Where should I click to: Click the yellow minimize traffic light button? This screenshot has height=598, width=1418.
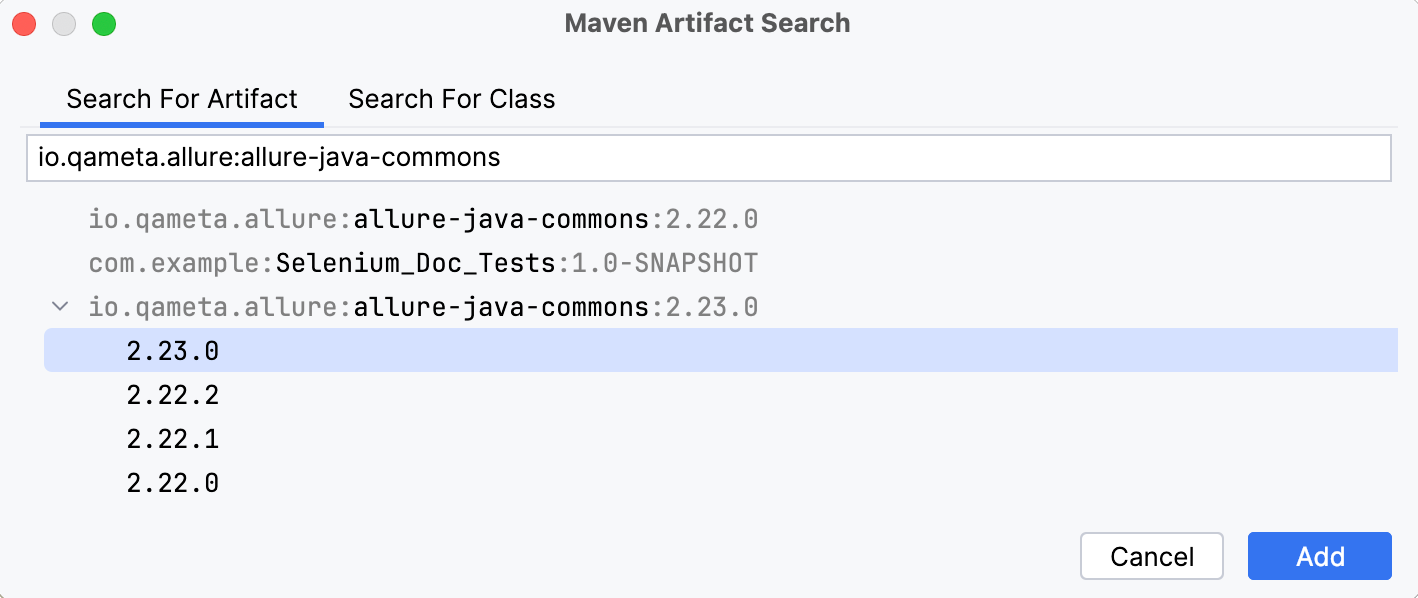pyautogui.click(x=64, y=23)
